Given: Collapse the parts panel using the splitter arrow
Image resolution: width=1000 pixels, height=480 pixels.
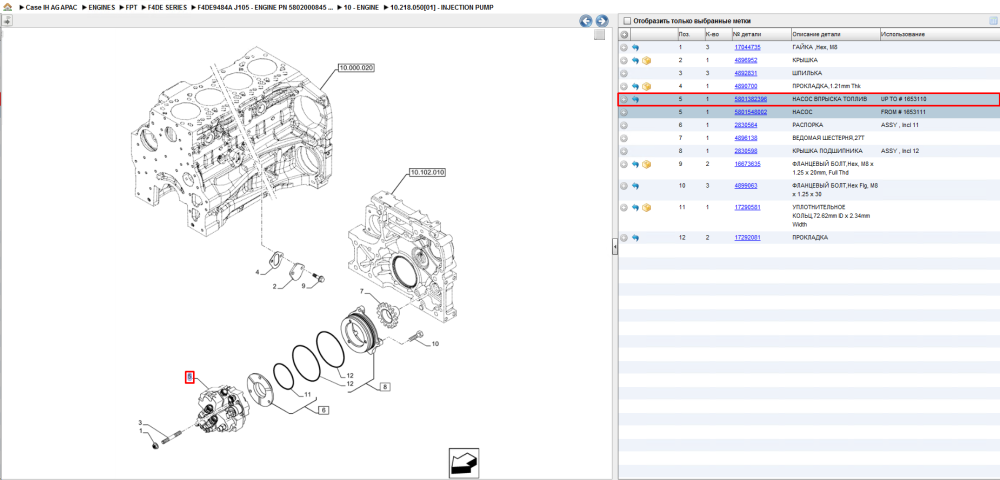Looking at the screenshot, I should click(615, 245).
